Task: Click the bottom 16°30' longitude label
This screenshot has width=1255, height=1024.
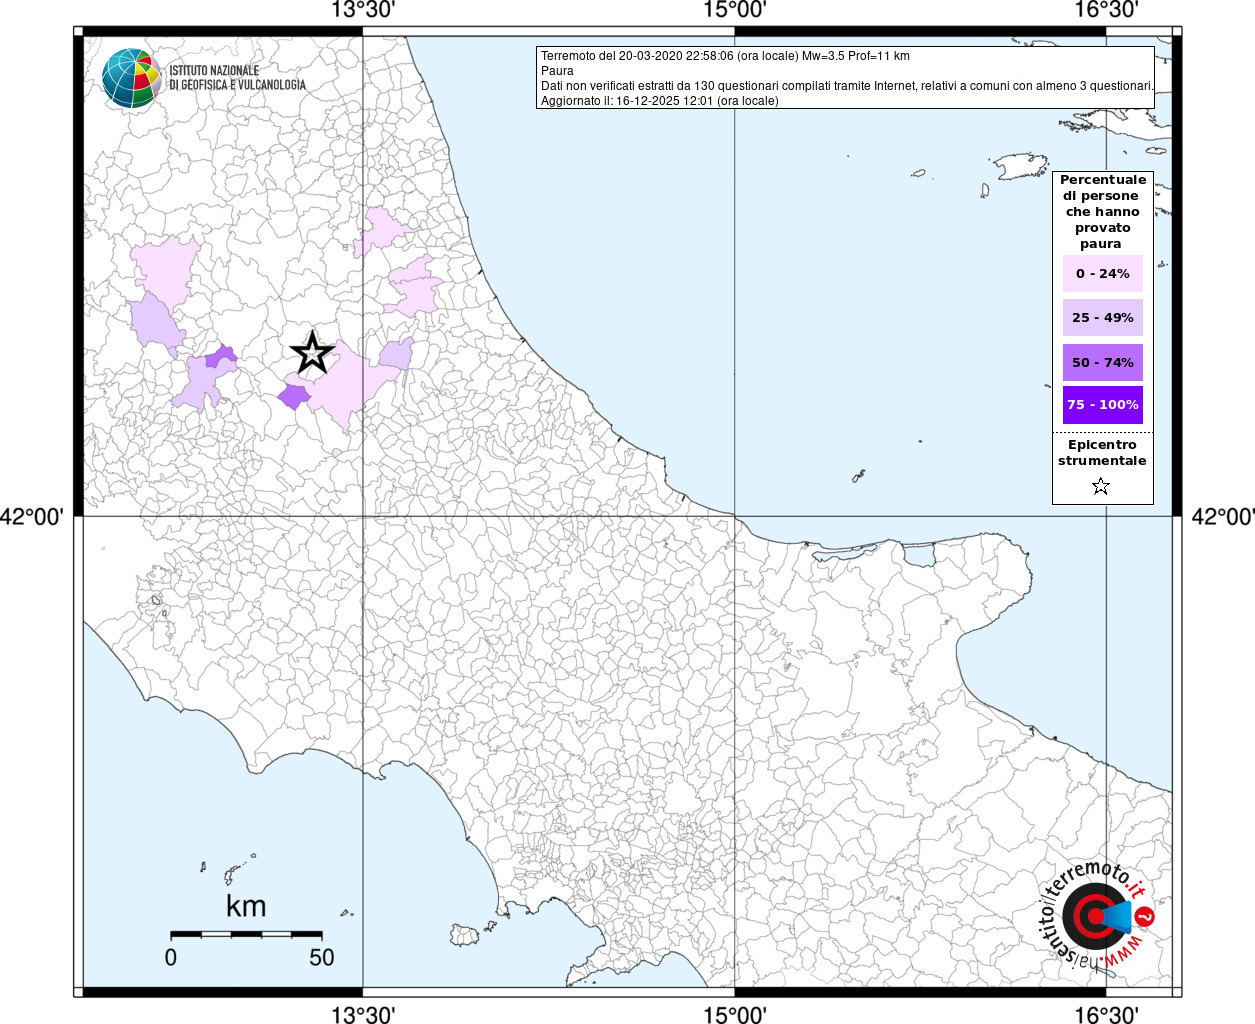Action: (1106, 1014)
